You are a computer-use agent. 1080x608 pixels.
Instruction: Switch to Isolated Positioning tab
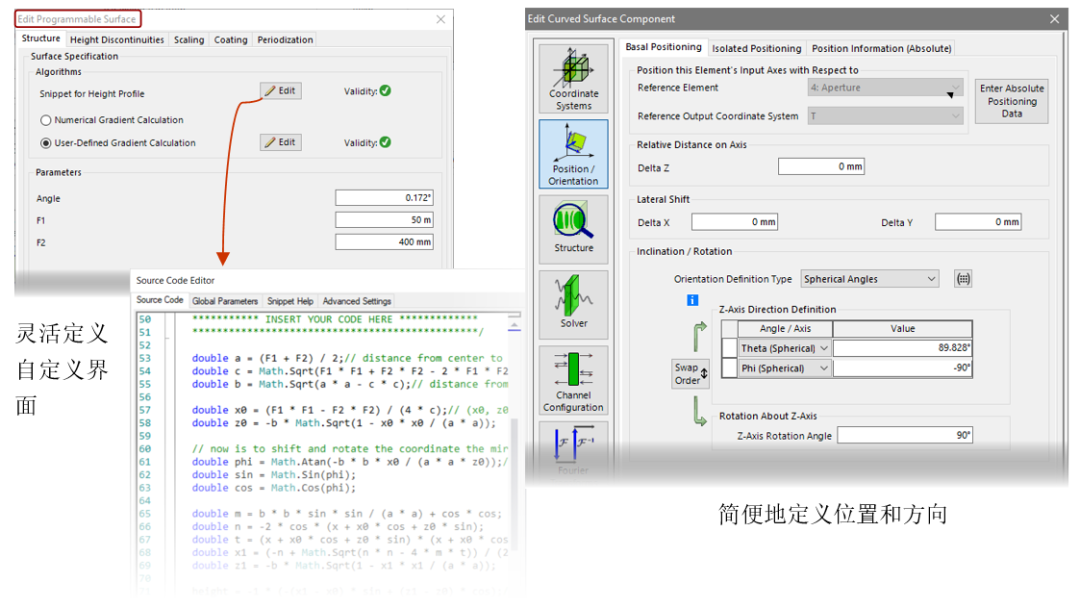(x=756, y=48)
